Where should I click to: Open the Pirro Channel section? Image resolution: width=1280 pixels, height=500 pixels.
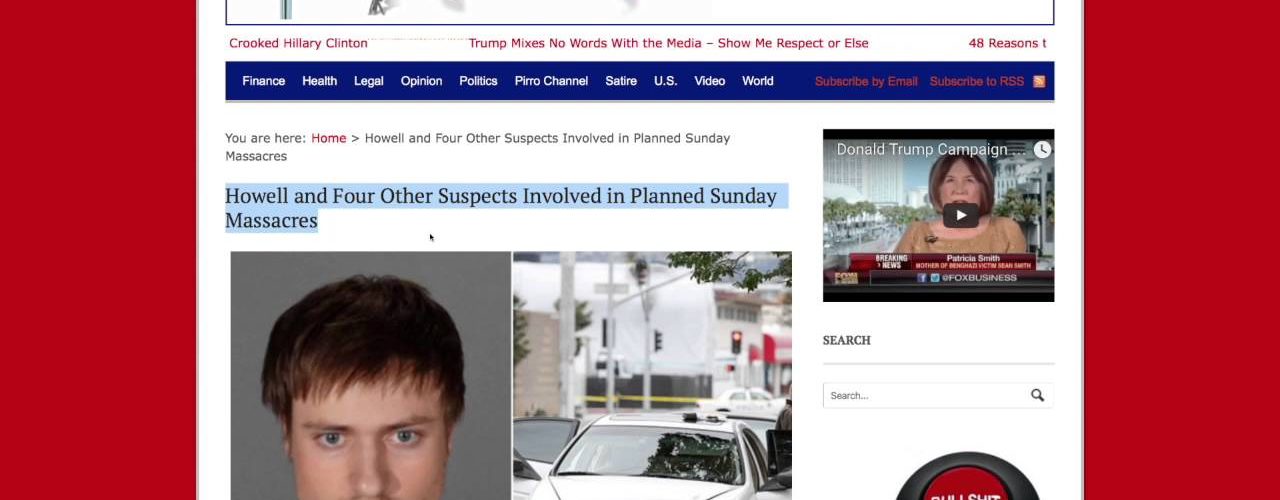click(x=551, y=81)
